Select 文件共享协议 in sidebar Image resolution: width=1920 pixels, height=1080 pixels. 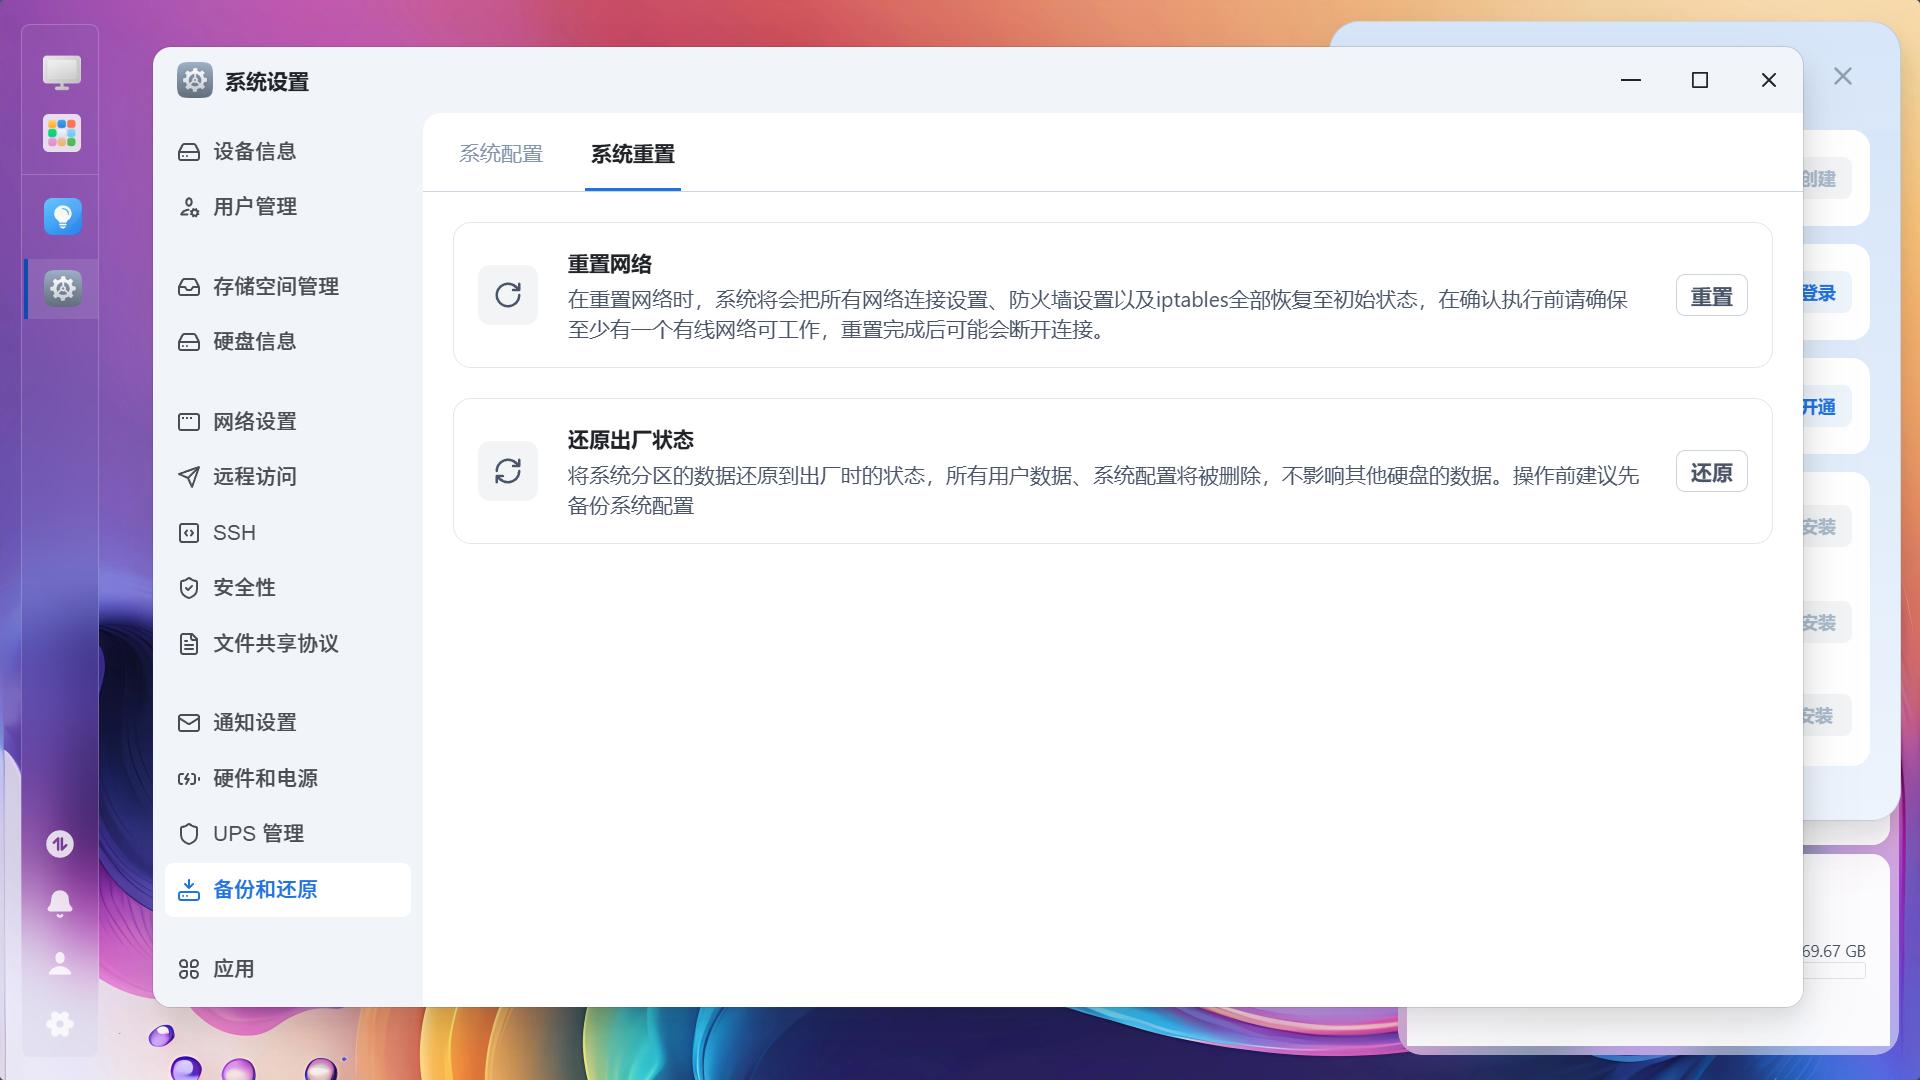pos(275,644)
